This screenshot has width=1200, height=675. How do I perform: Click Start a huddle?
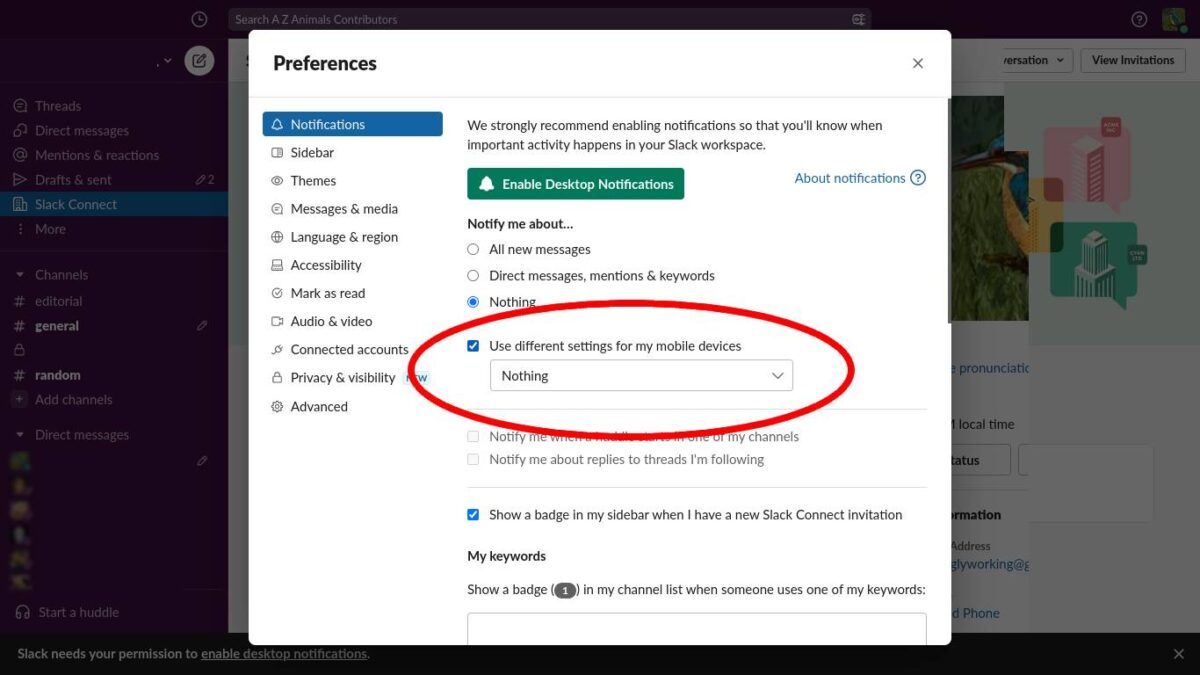point(79,612)
